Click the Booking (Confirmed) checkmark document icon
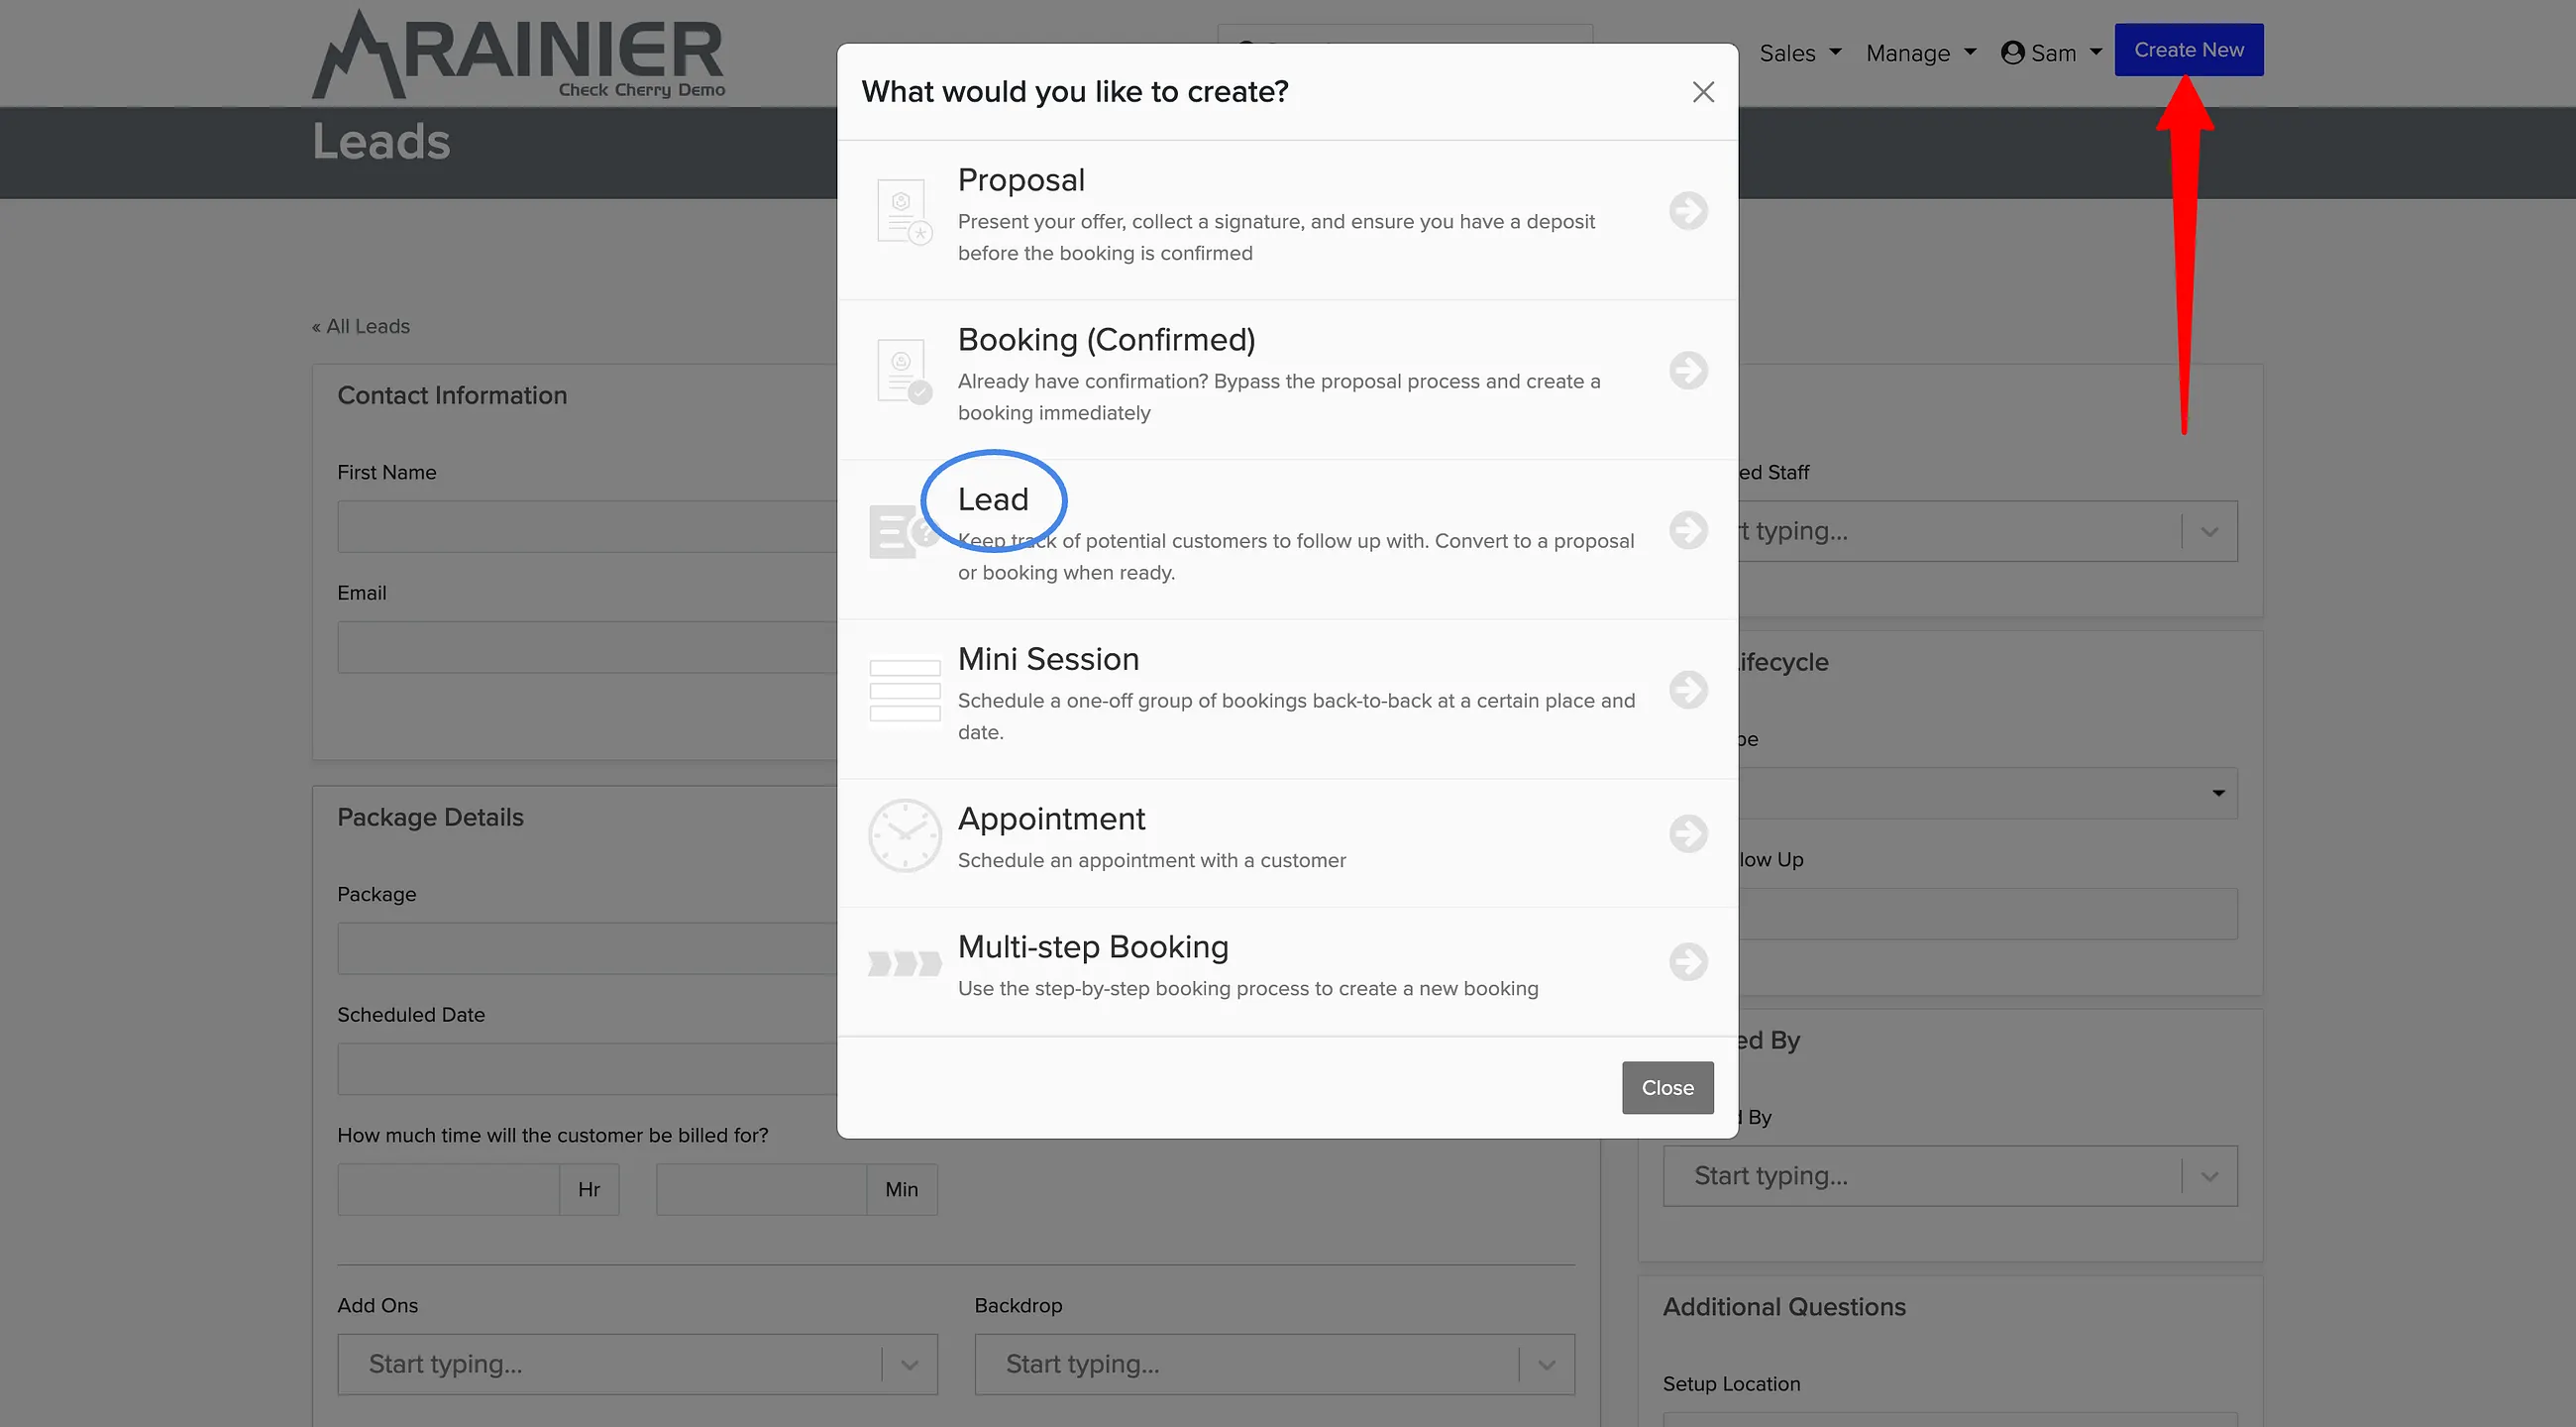The width and height of the screenshot is (2576, 1427). [904, 371]
